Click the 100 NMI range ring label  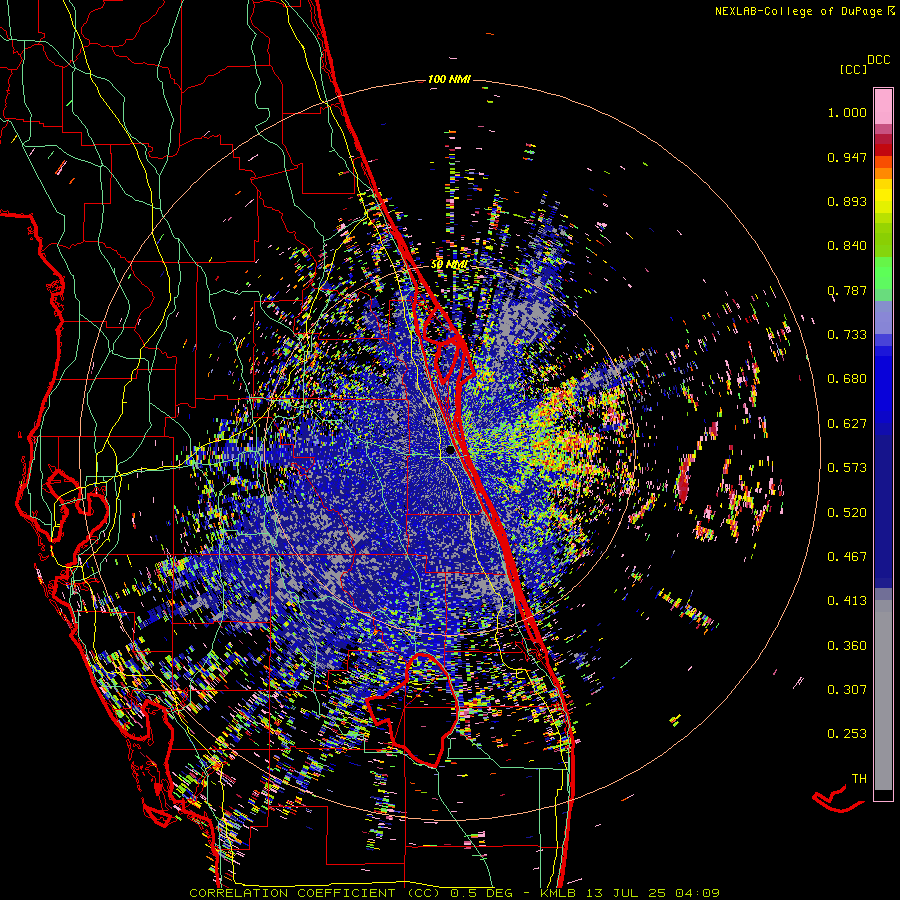(449, 79)
